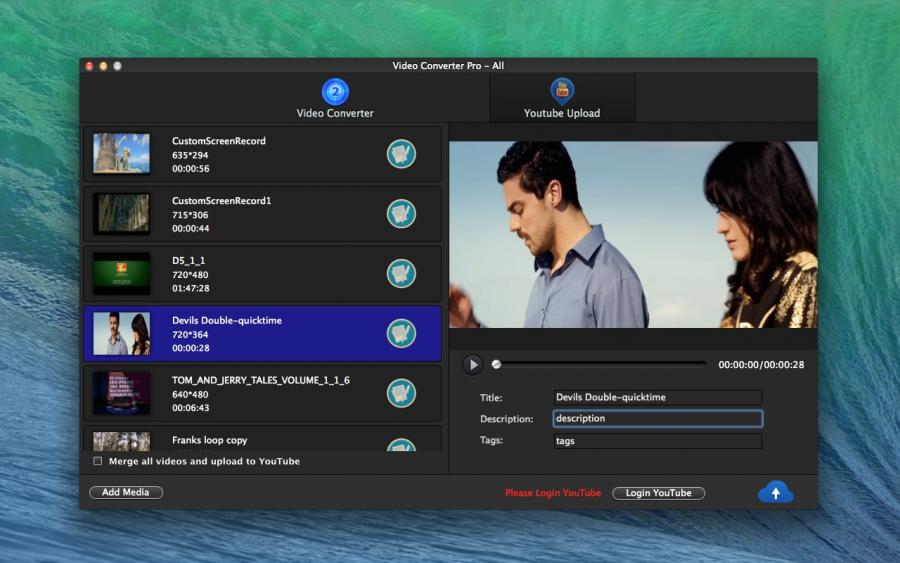The image size is (900, 563).
Task: Click the '00:00:56' duration text
Action: point(191,169)
